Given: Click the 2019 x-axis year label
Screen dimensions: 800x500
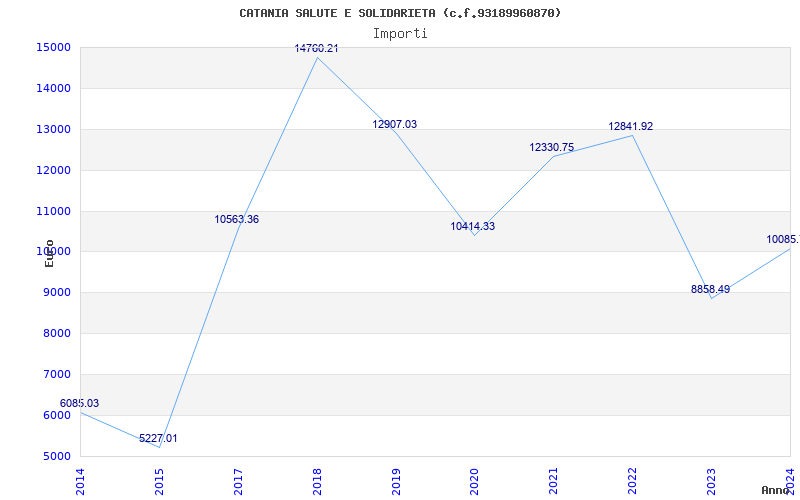Looking at the screenshot, I should click(396, 481).
